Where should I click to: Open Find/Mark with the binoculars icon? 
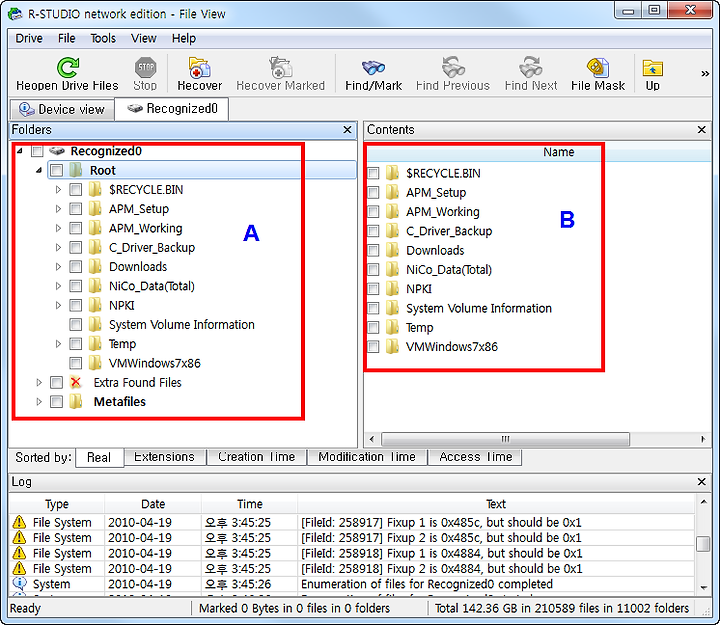373,68
